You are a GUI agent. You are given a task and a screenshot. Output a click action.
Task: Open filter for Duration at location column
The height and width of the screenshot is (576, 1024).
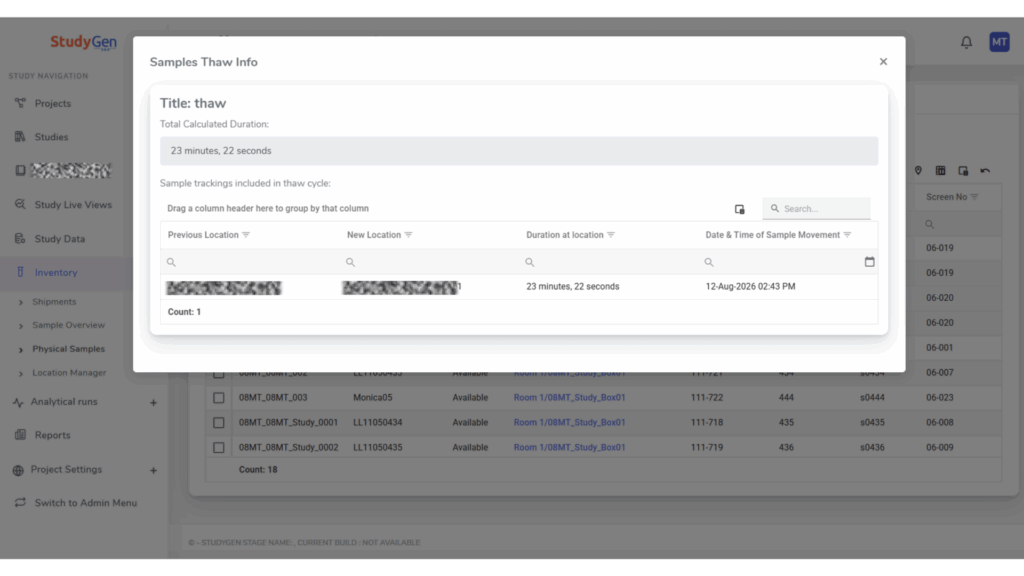tap(611, 235)
